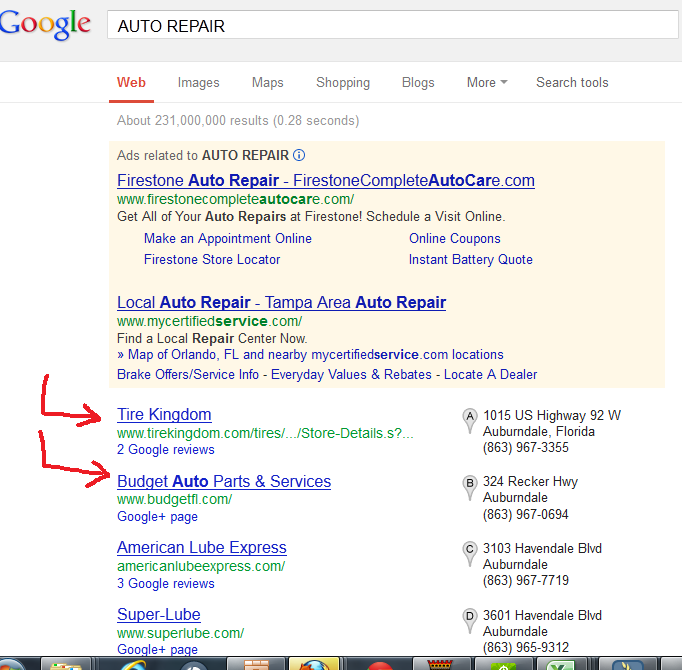Click www.superlube.com URL
The height and width of the screenshot is (670, 682).
(x=181, y=633)
